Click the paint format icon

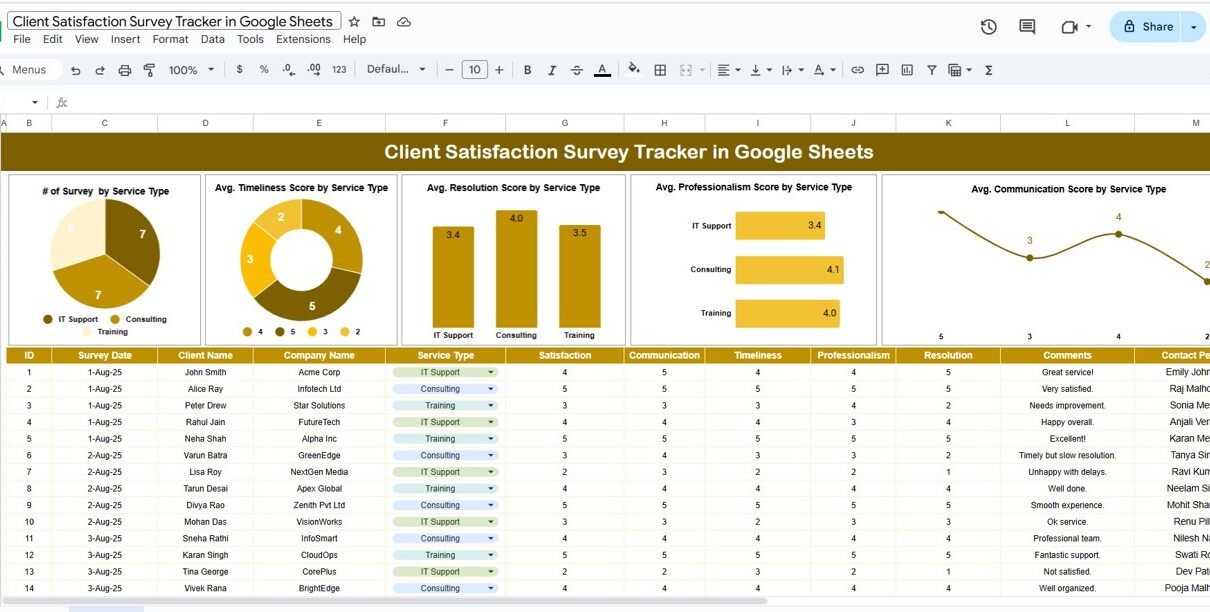[149, 70]
